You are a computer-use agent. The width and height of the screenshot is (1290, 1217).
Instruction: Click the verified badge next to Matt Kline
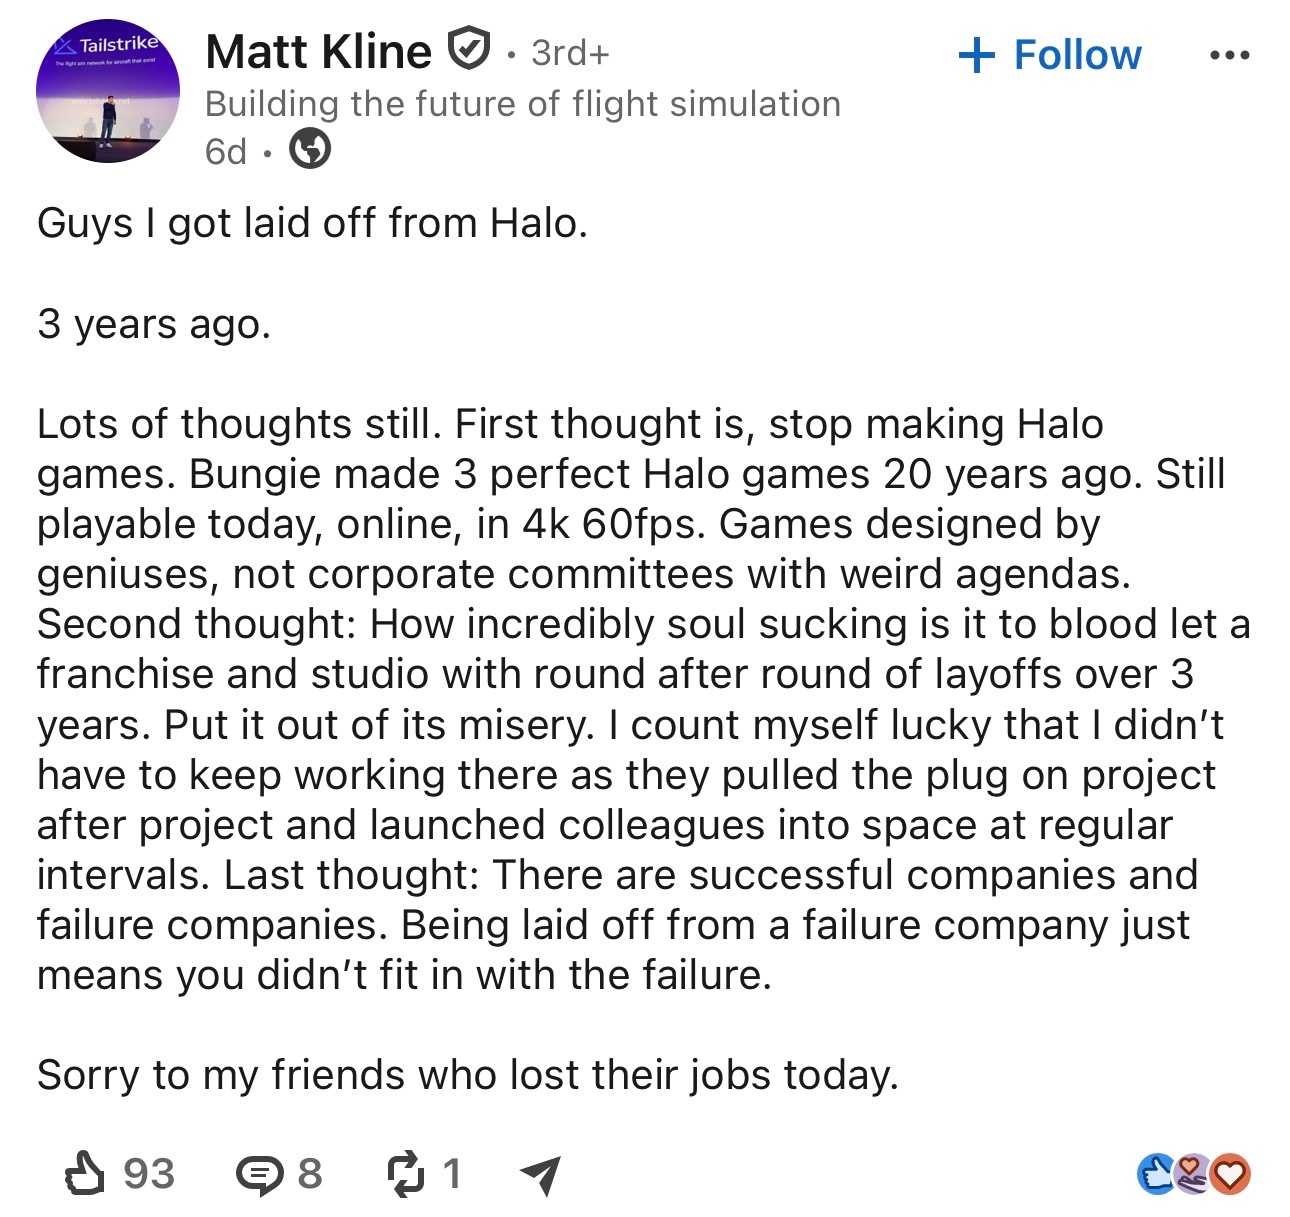[468, 50]
